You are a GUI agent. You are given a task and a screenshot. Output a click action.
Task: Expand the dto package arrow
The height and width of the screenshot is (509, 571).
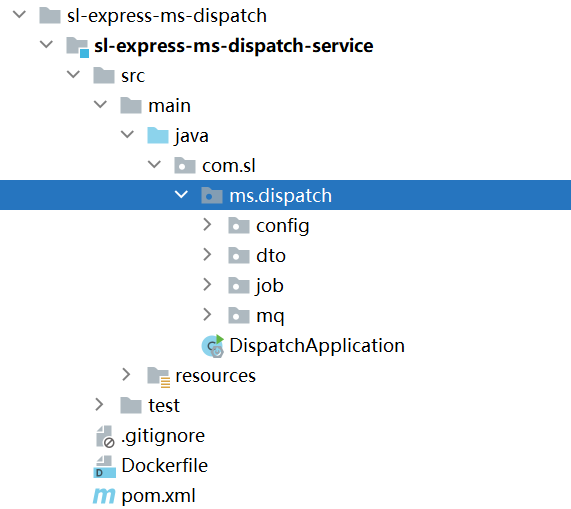pos(207,254)
